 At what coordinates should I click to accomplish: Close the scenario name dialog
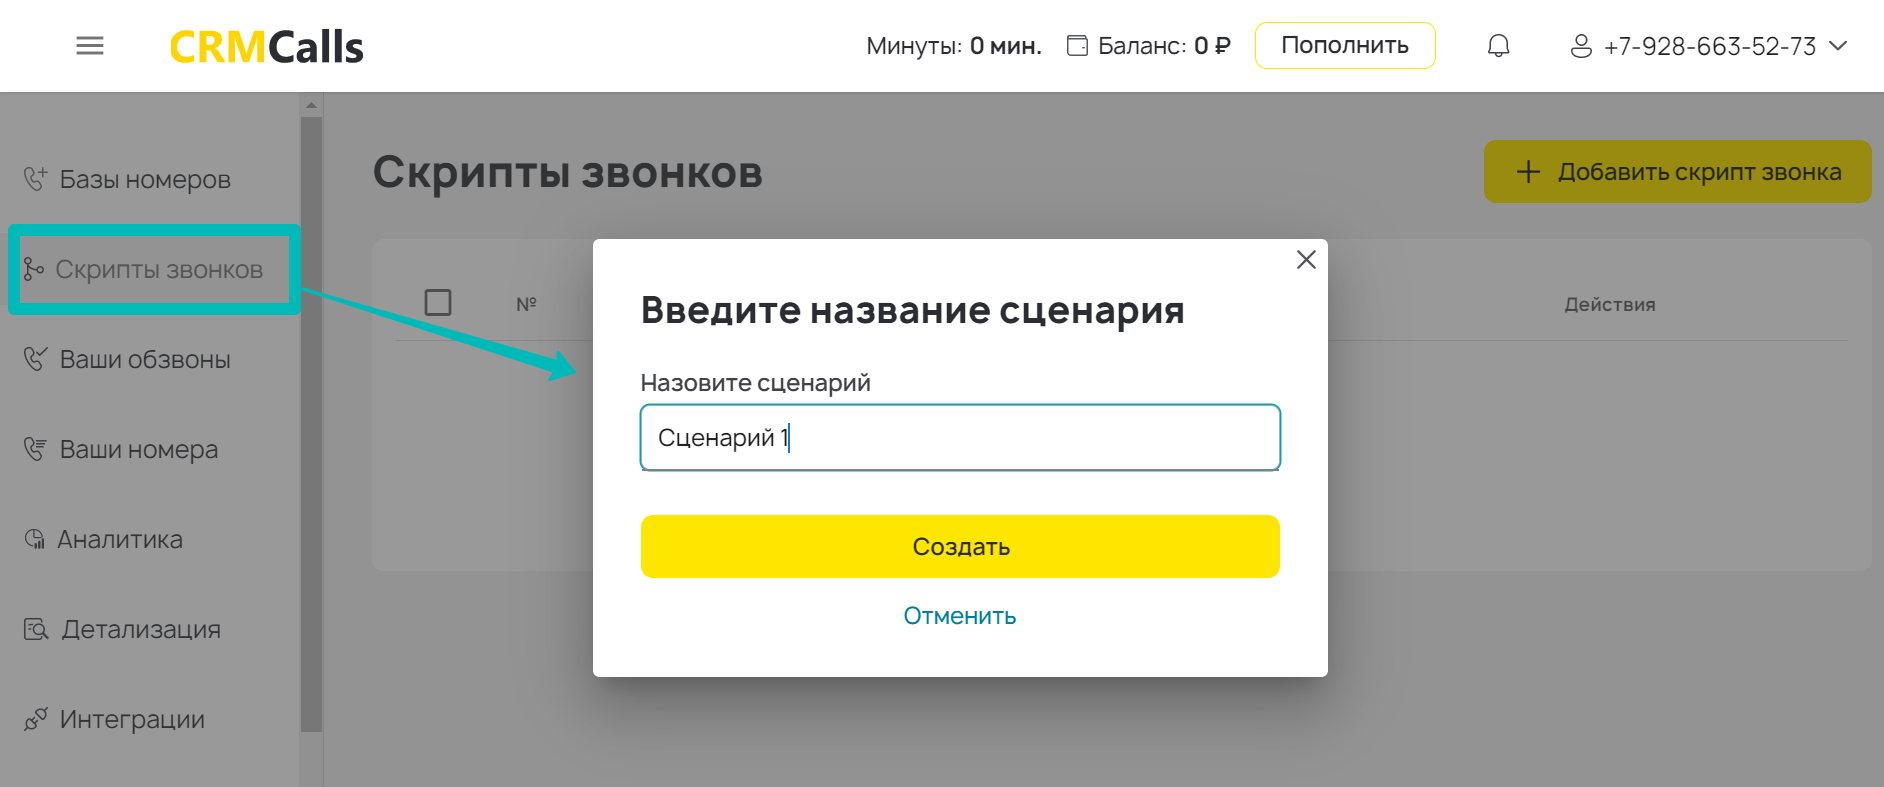1306,260
